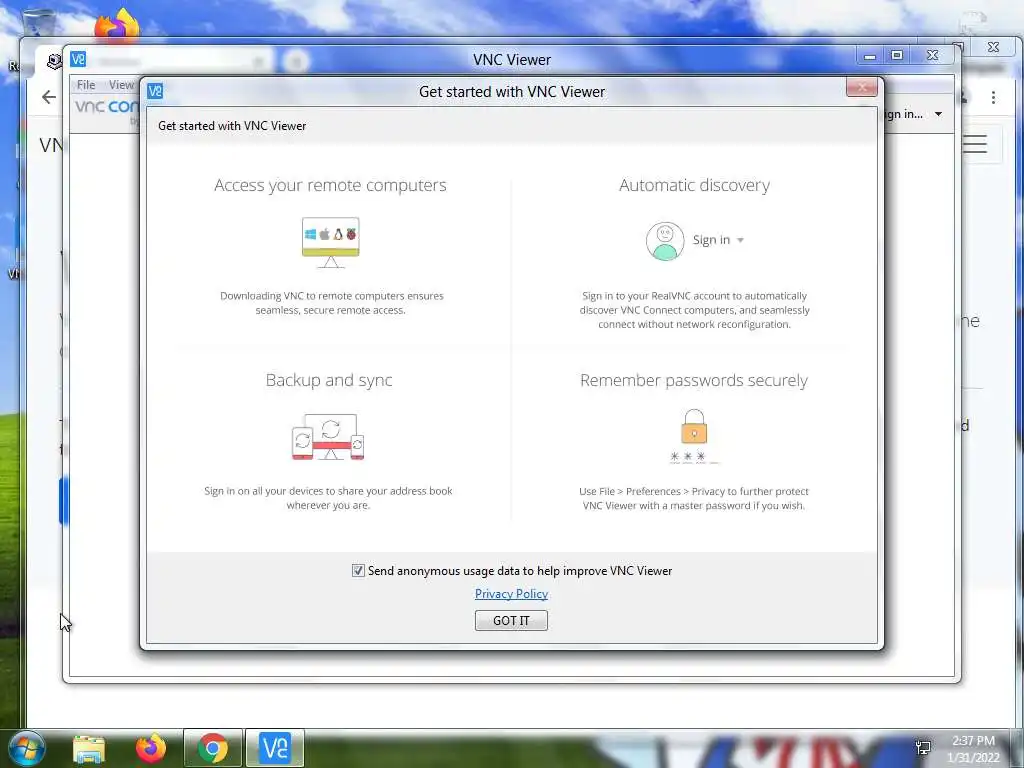Open the Privacy Policy link
The width and height of the screenshot is (1024, 768).
tap(511, 594)
